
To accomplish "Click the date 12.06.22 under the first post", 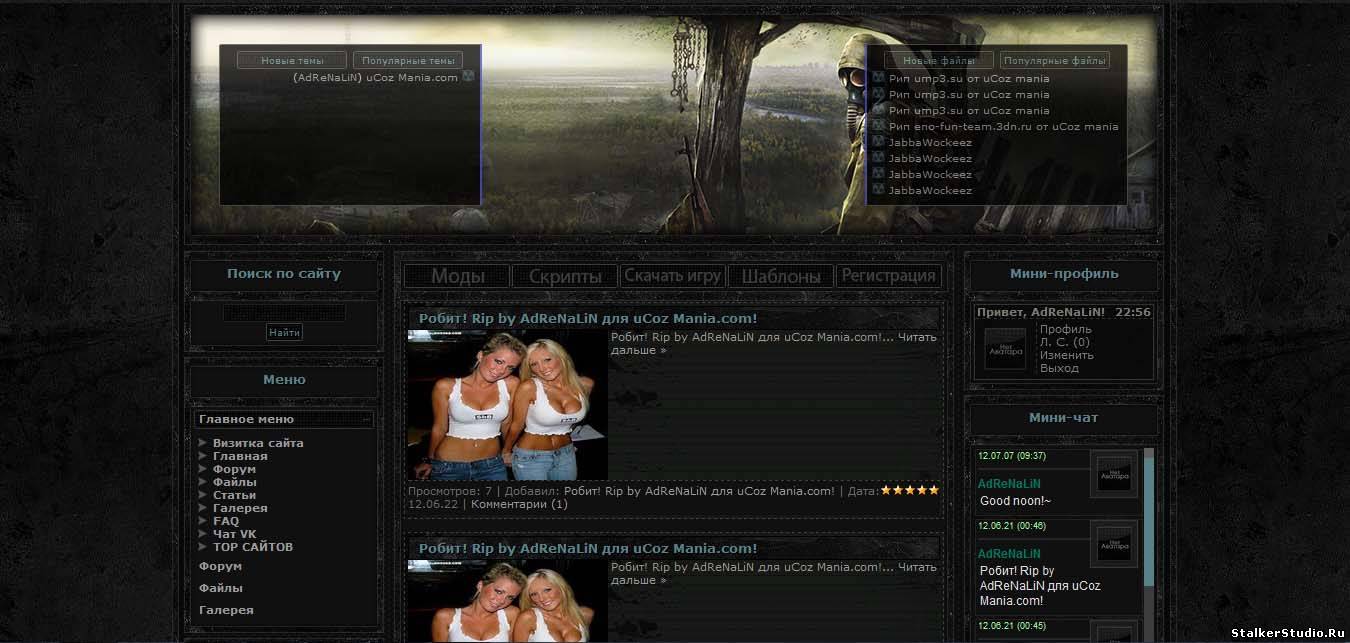I will pos(433,504).
